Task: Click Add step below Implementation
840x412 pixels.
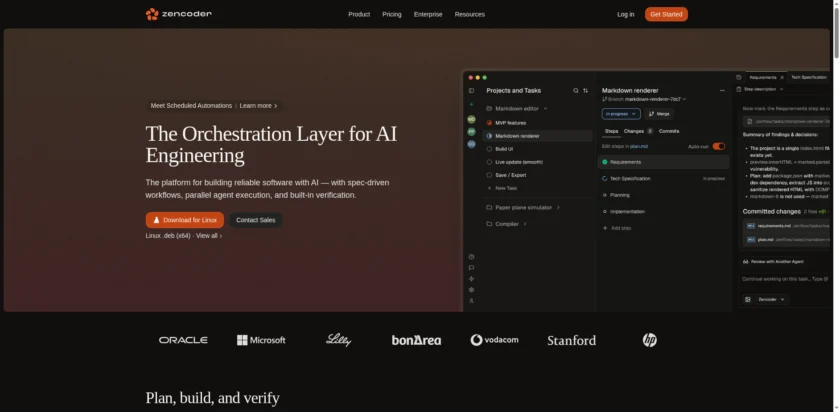Action: [x=617, y=228]
